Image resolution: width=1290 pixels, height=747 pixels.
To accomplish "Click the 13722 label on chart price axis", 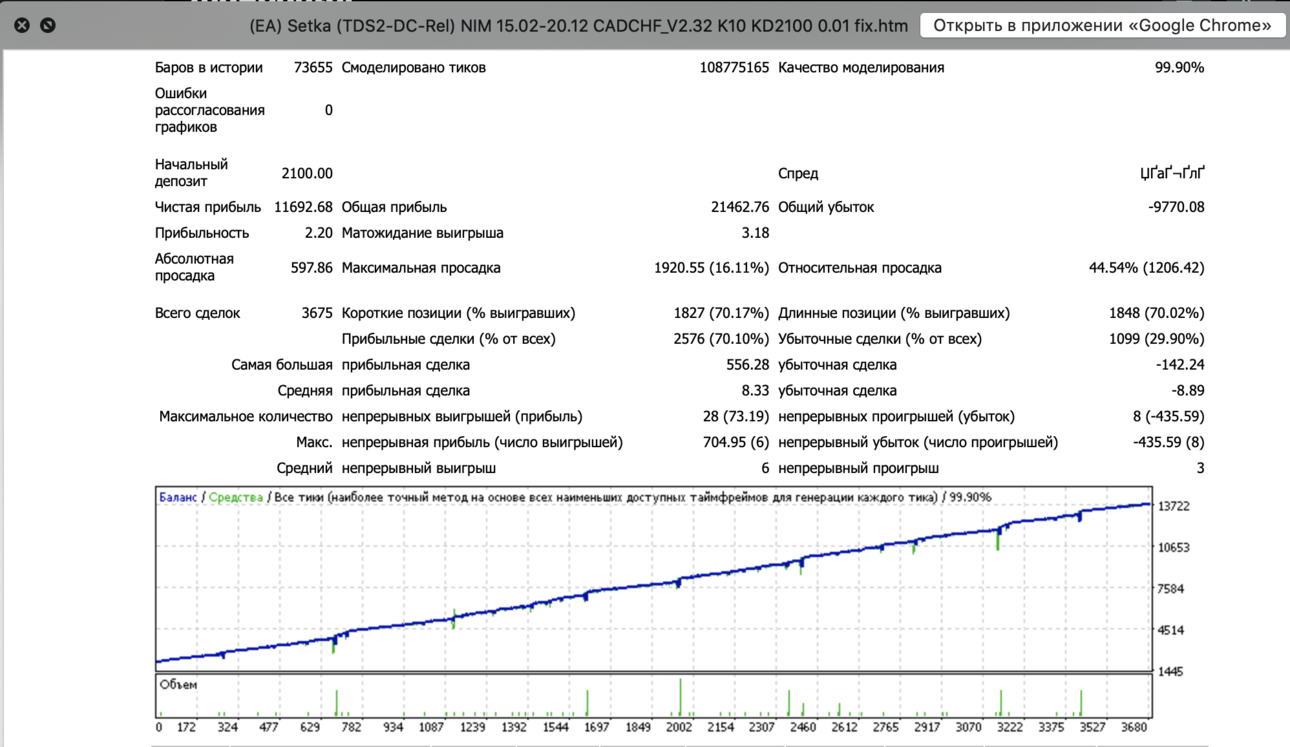I will [1174, 506].
